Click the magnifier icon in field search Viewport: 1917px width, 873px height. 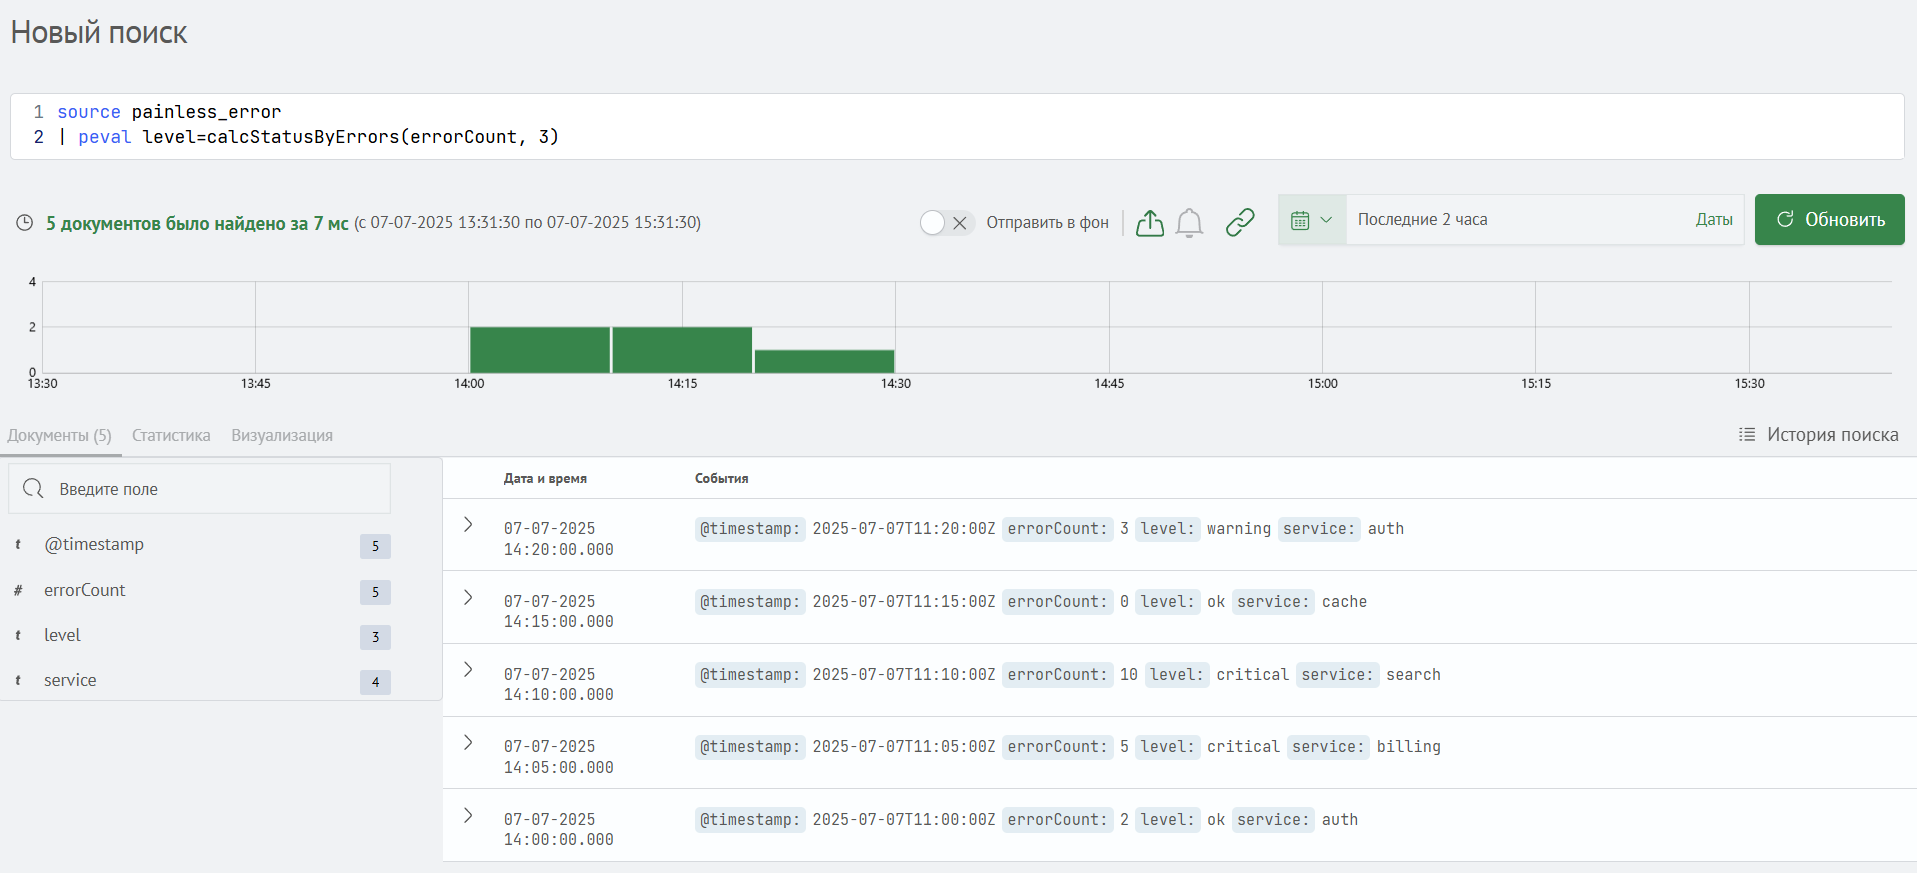tap(33, 488)
